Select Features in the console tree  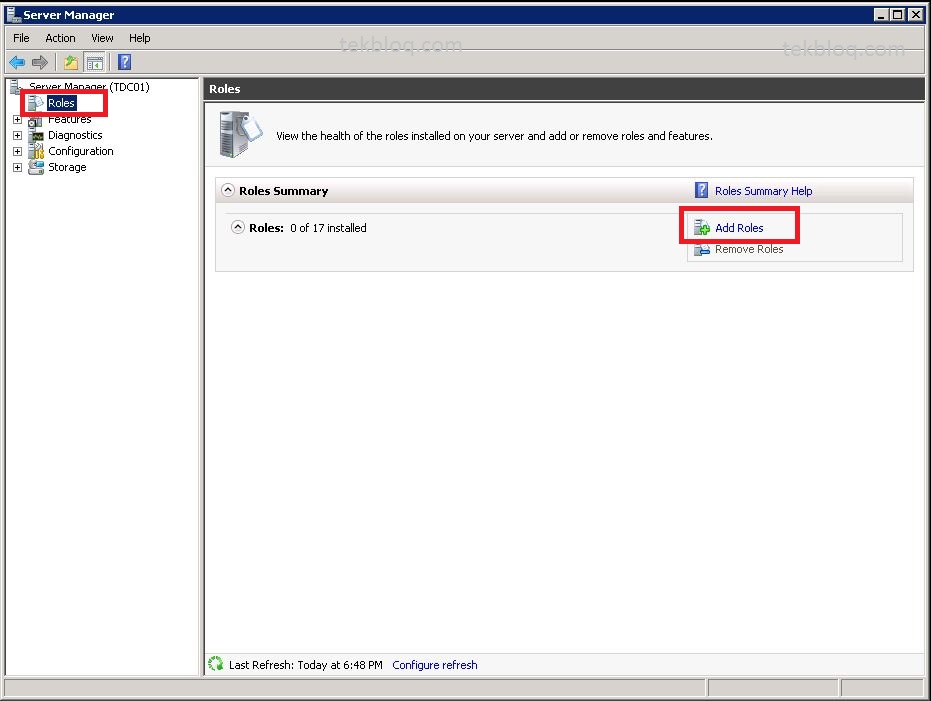(69, 119)
